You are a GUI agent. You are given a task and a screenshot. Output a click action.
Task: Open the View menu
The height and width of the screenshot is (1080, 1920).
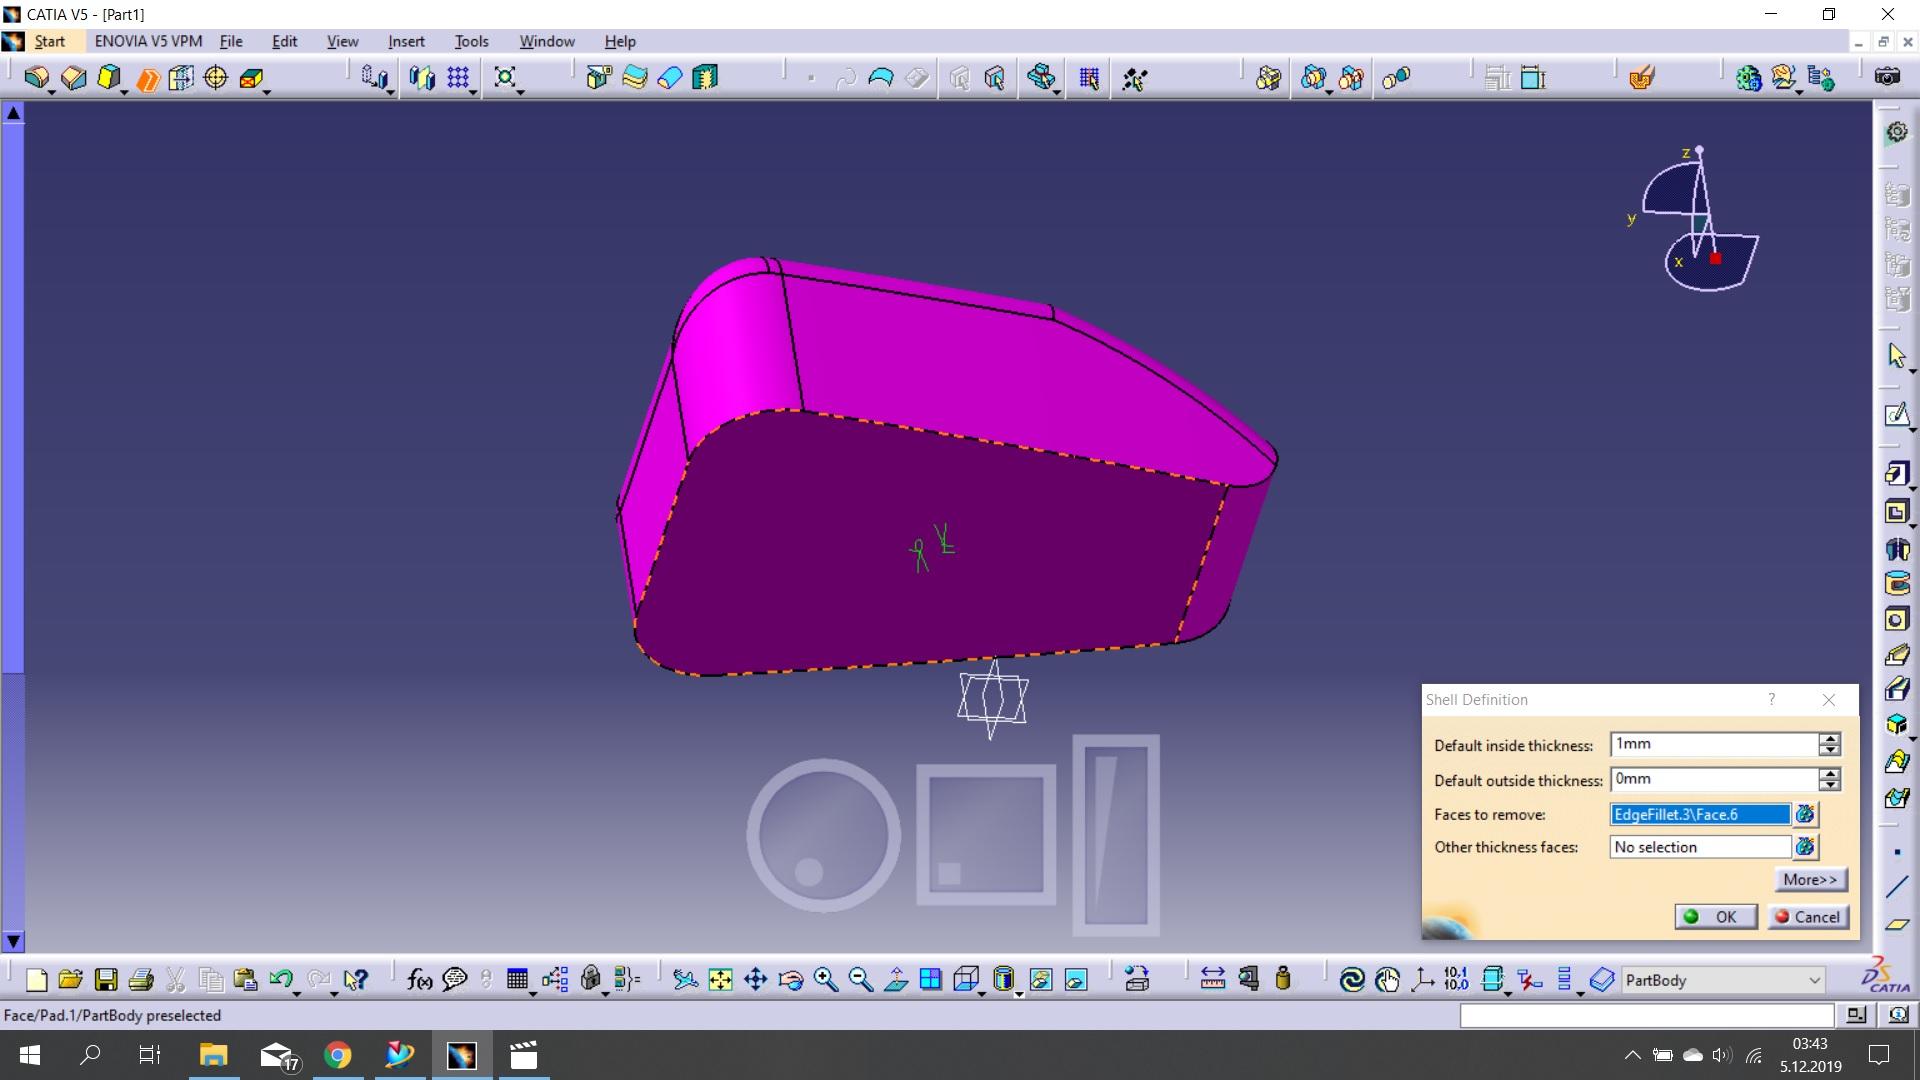coord(343,41)
